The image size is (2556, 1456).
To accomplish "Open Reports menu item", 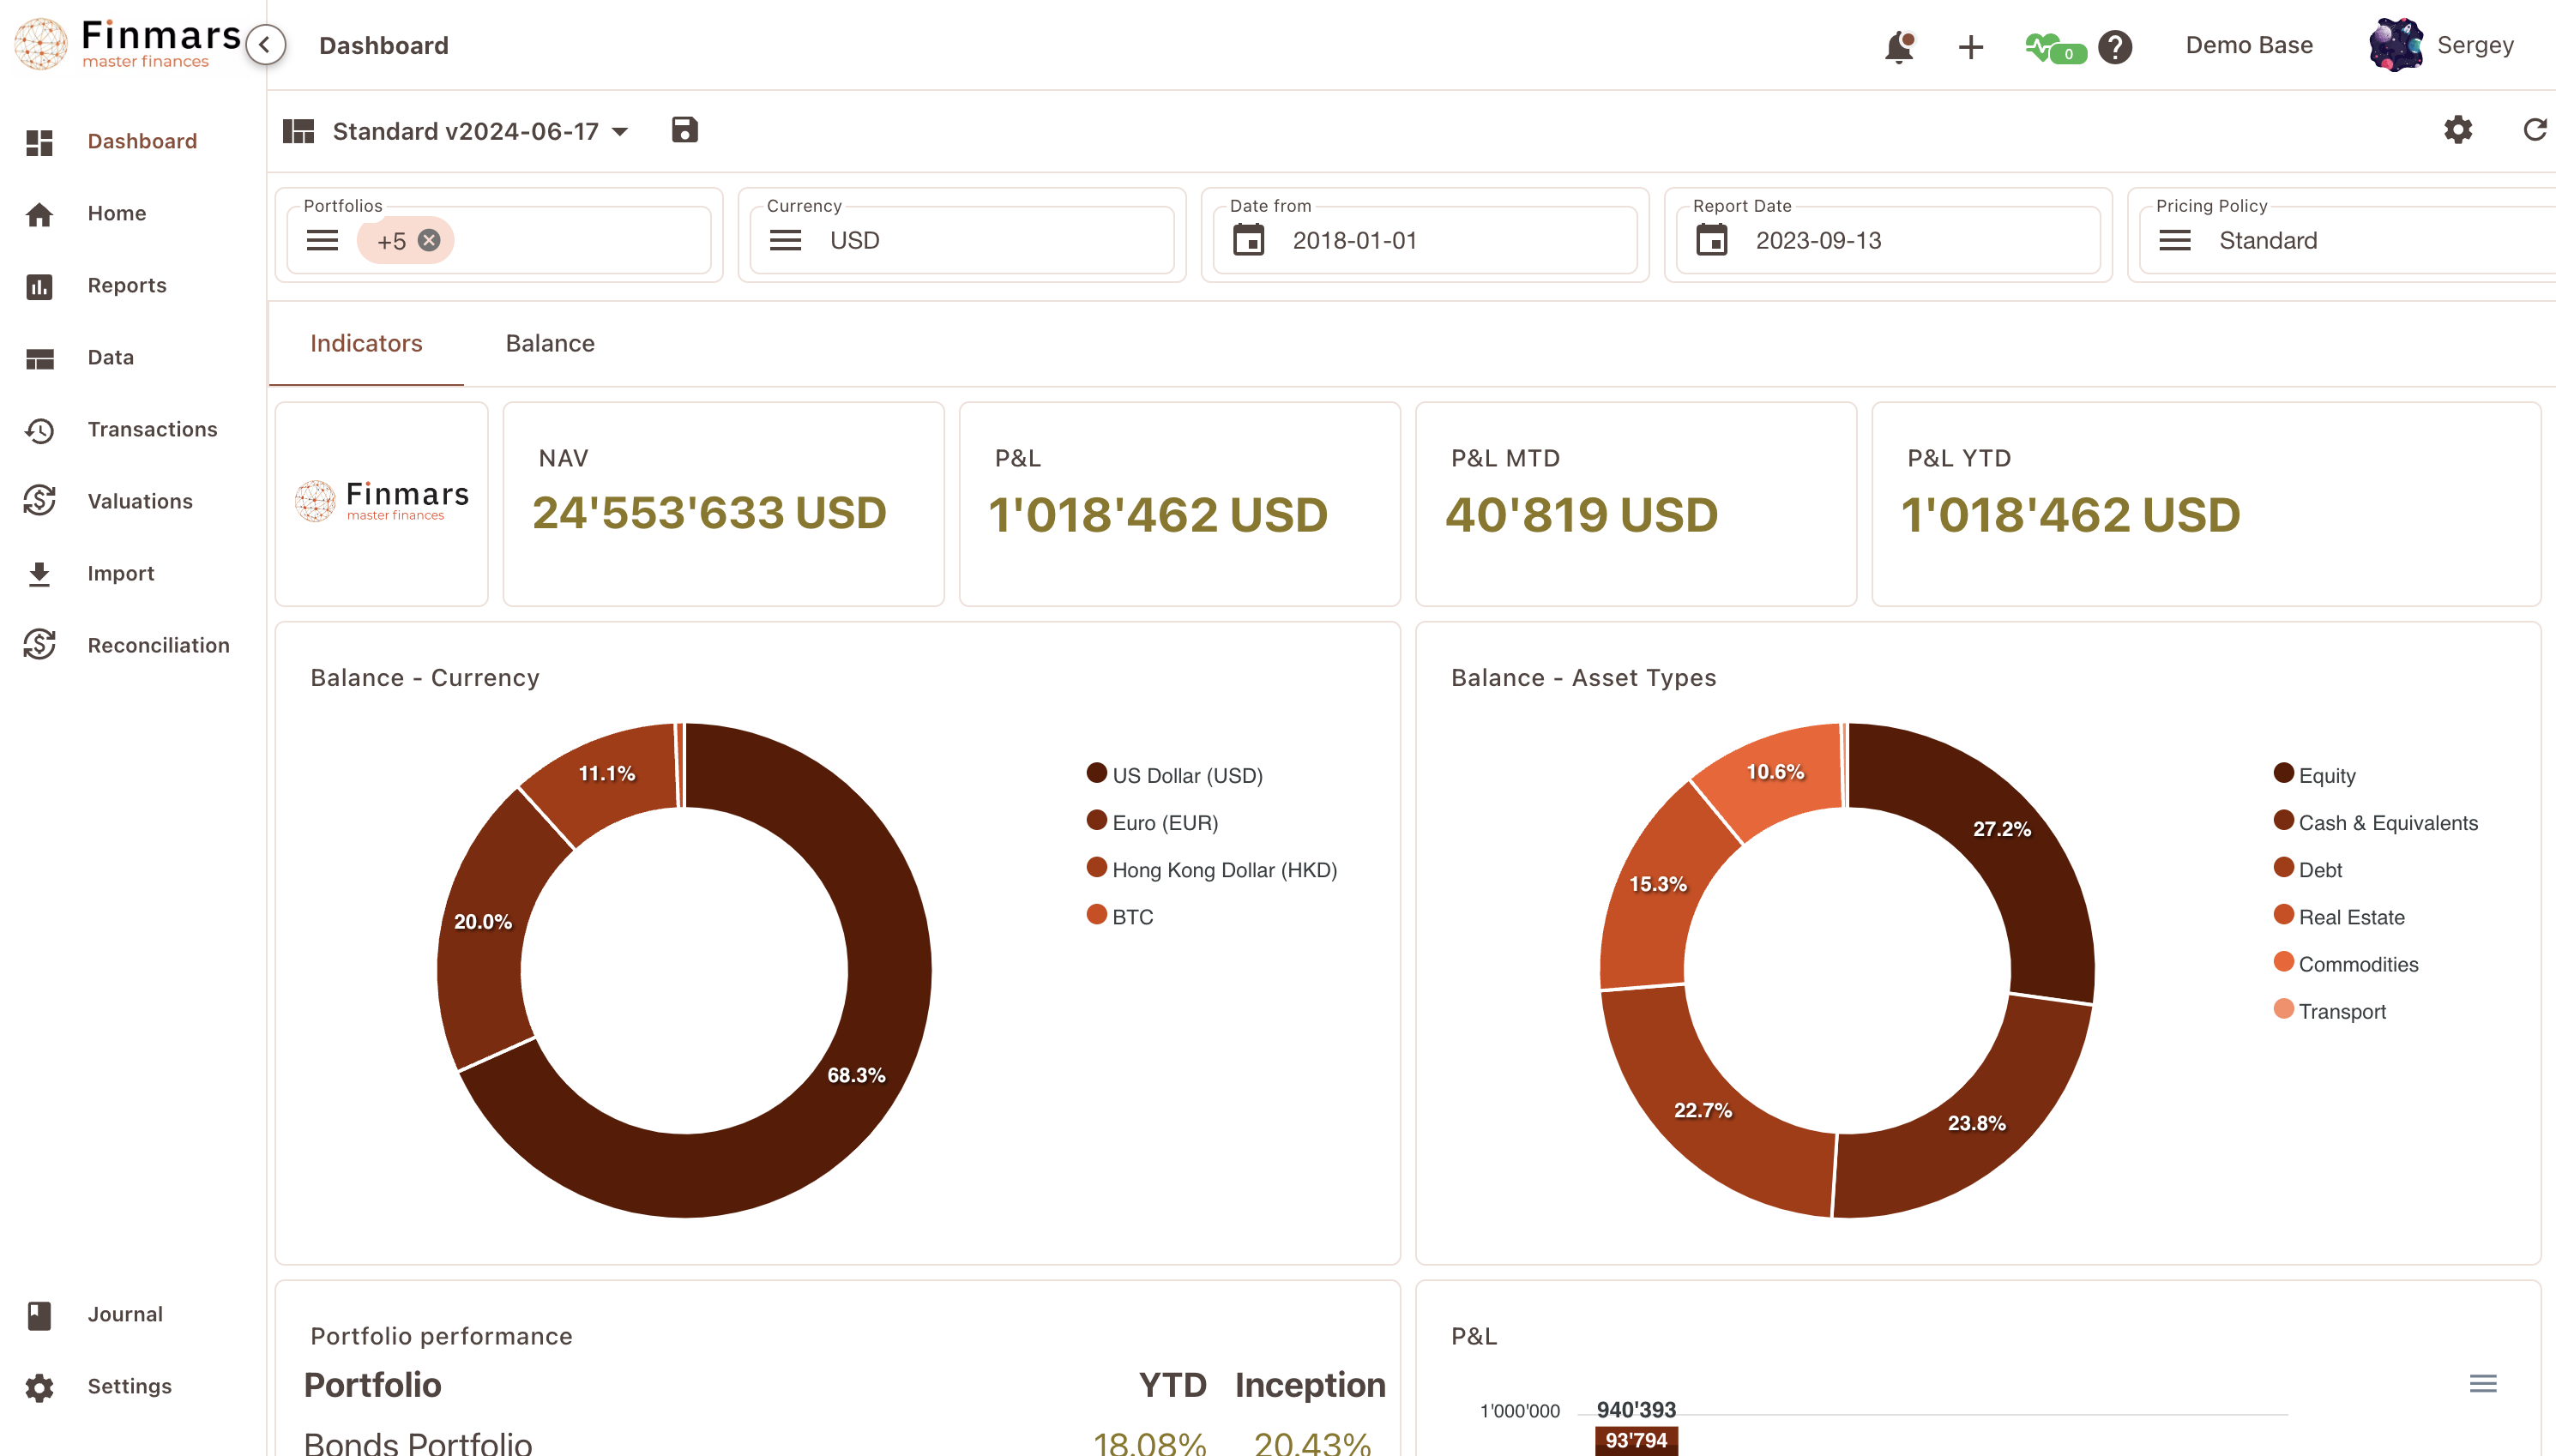I will click(126, 285).
